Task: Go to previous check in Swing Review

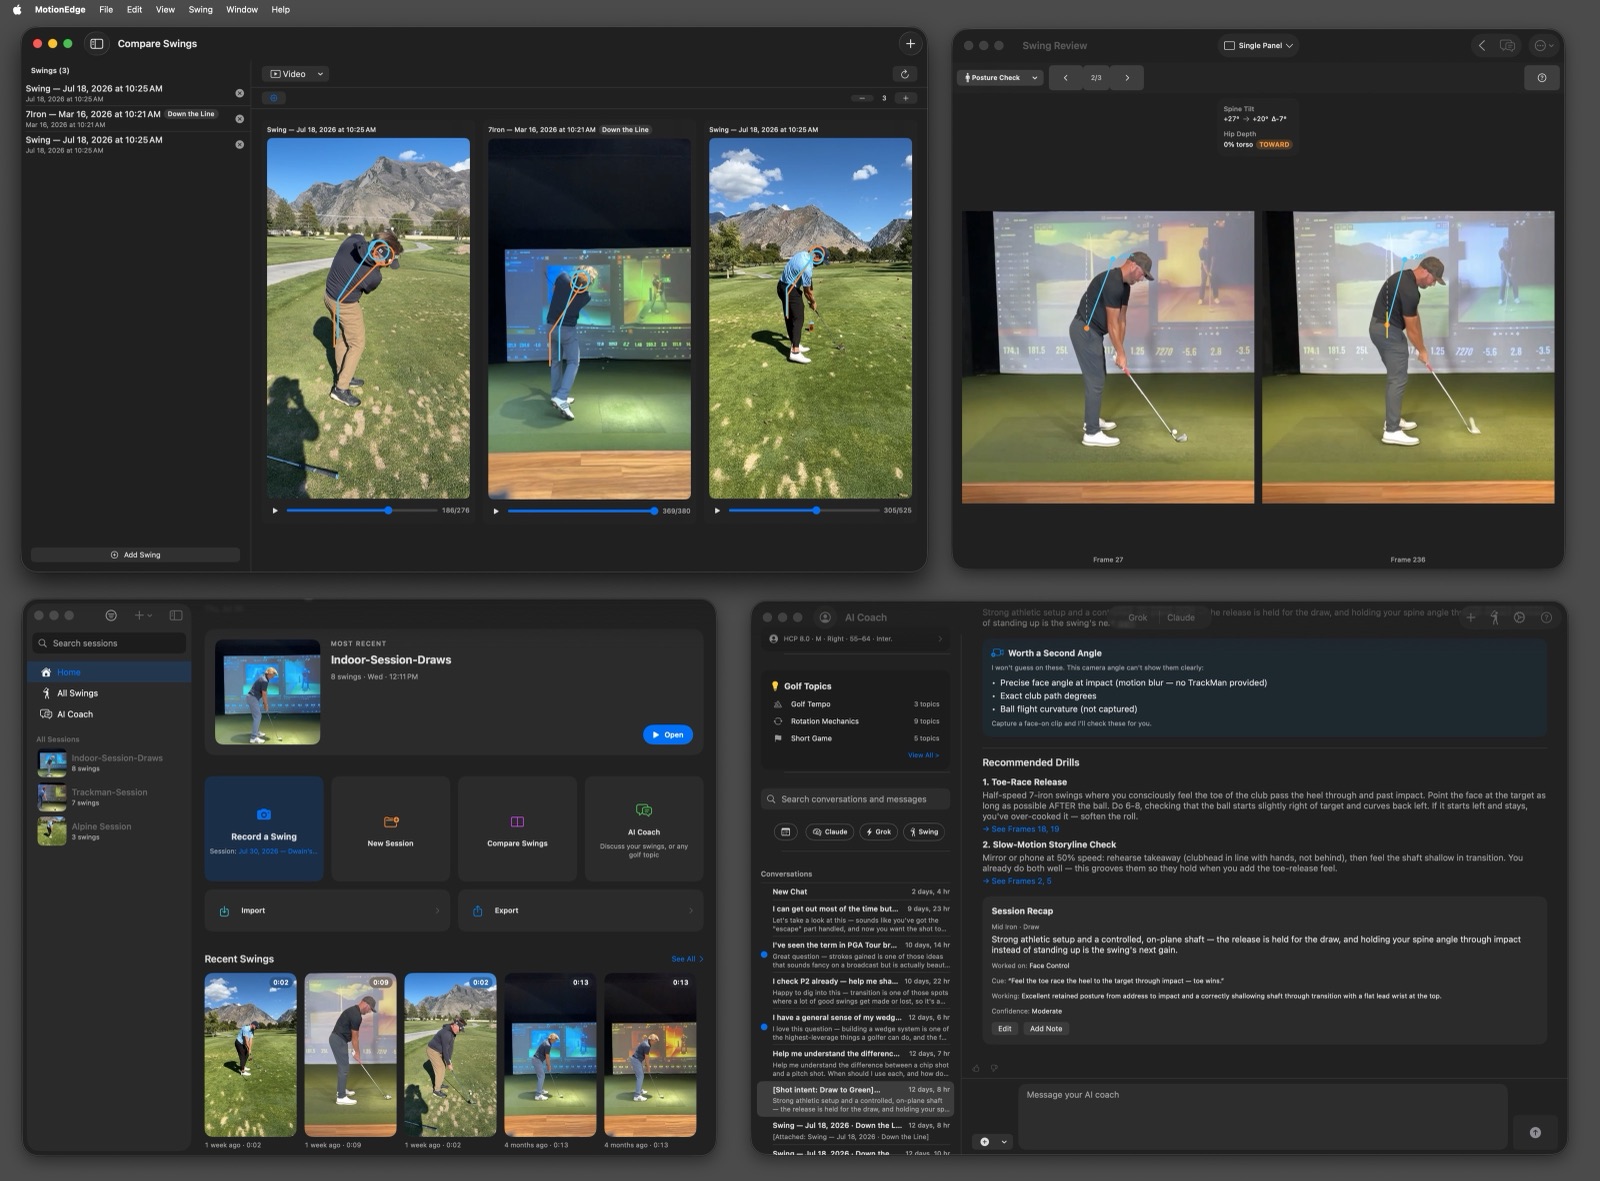Action: tap(1065, 78)
